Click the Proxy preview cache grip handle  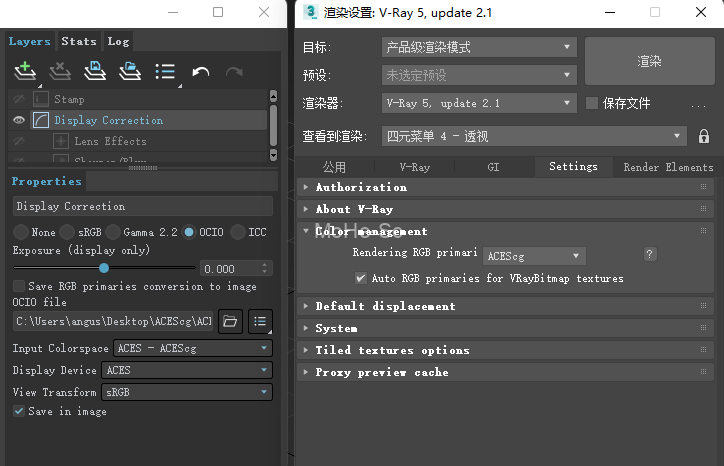(x=703, y=372)
